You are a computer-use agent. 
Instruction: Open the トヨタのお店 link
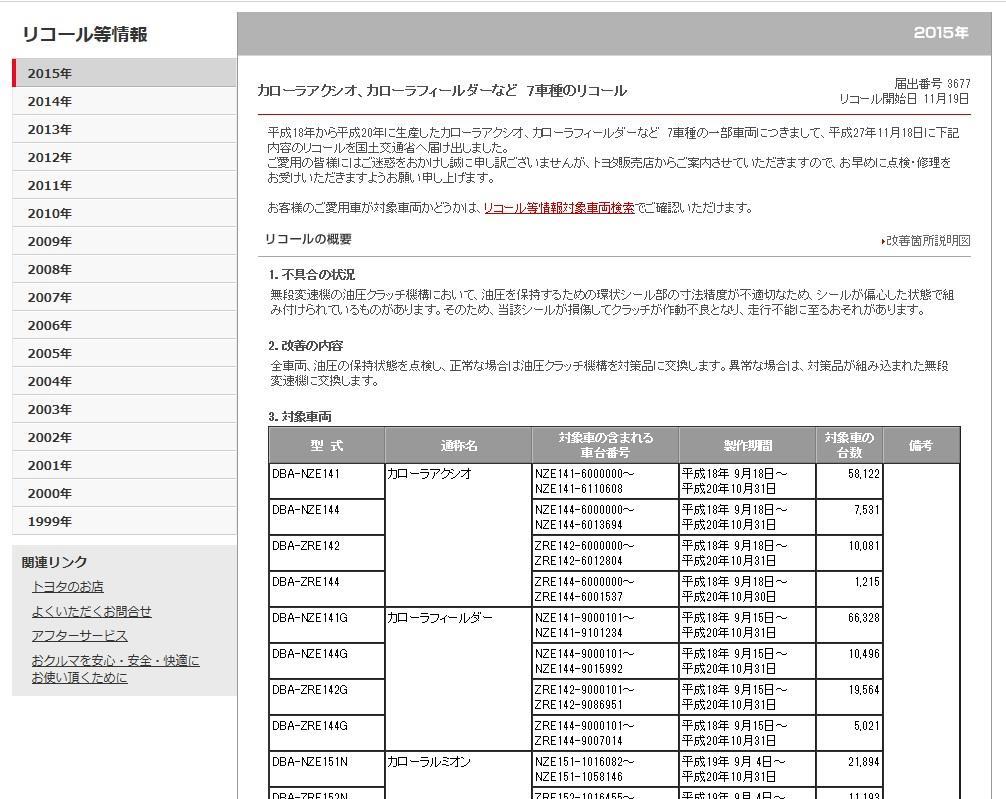click(x=67, y=587)
